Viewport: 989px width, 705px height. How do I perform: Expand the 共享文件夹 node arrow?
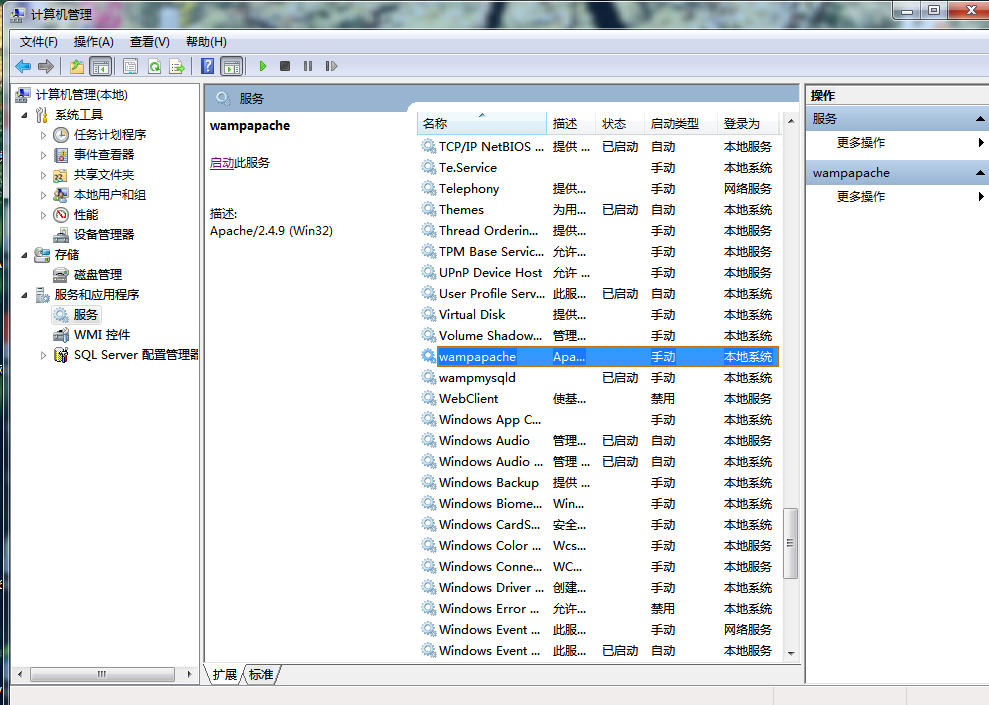pyautogui.click(x=44, y=175)
